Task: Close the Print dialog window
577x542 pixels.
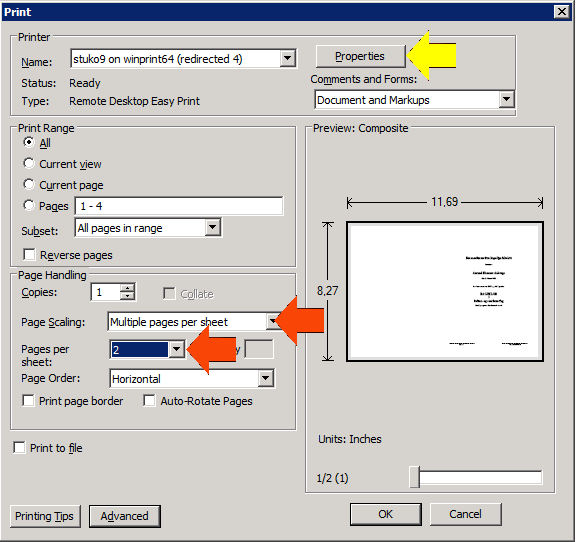Action: tap(562, 12)
